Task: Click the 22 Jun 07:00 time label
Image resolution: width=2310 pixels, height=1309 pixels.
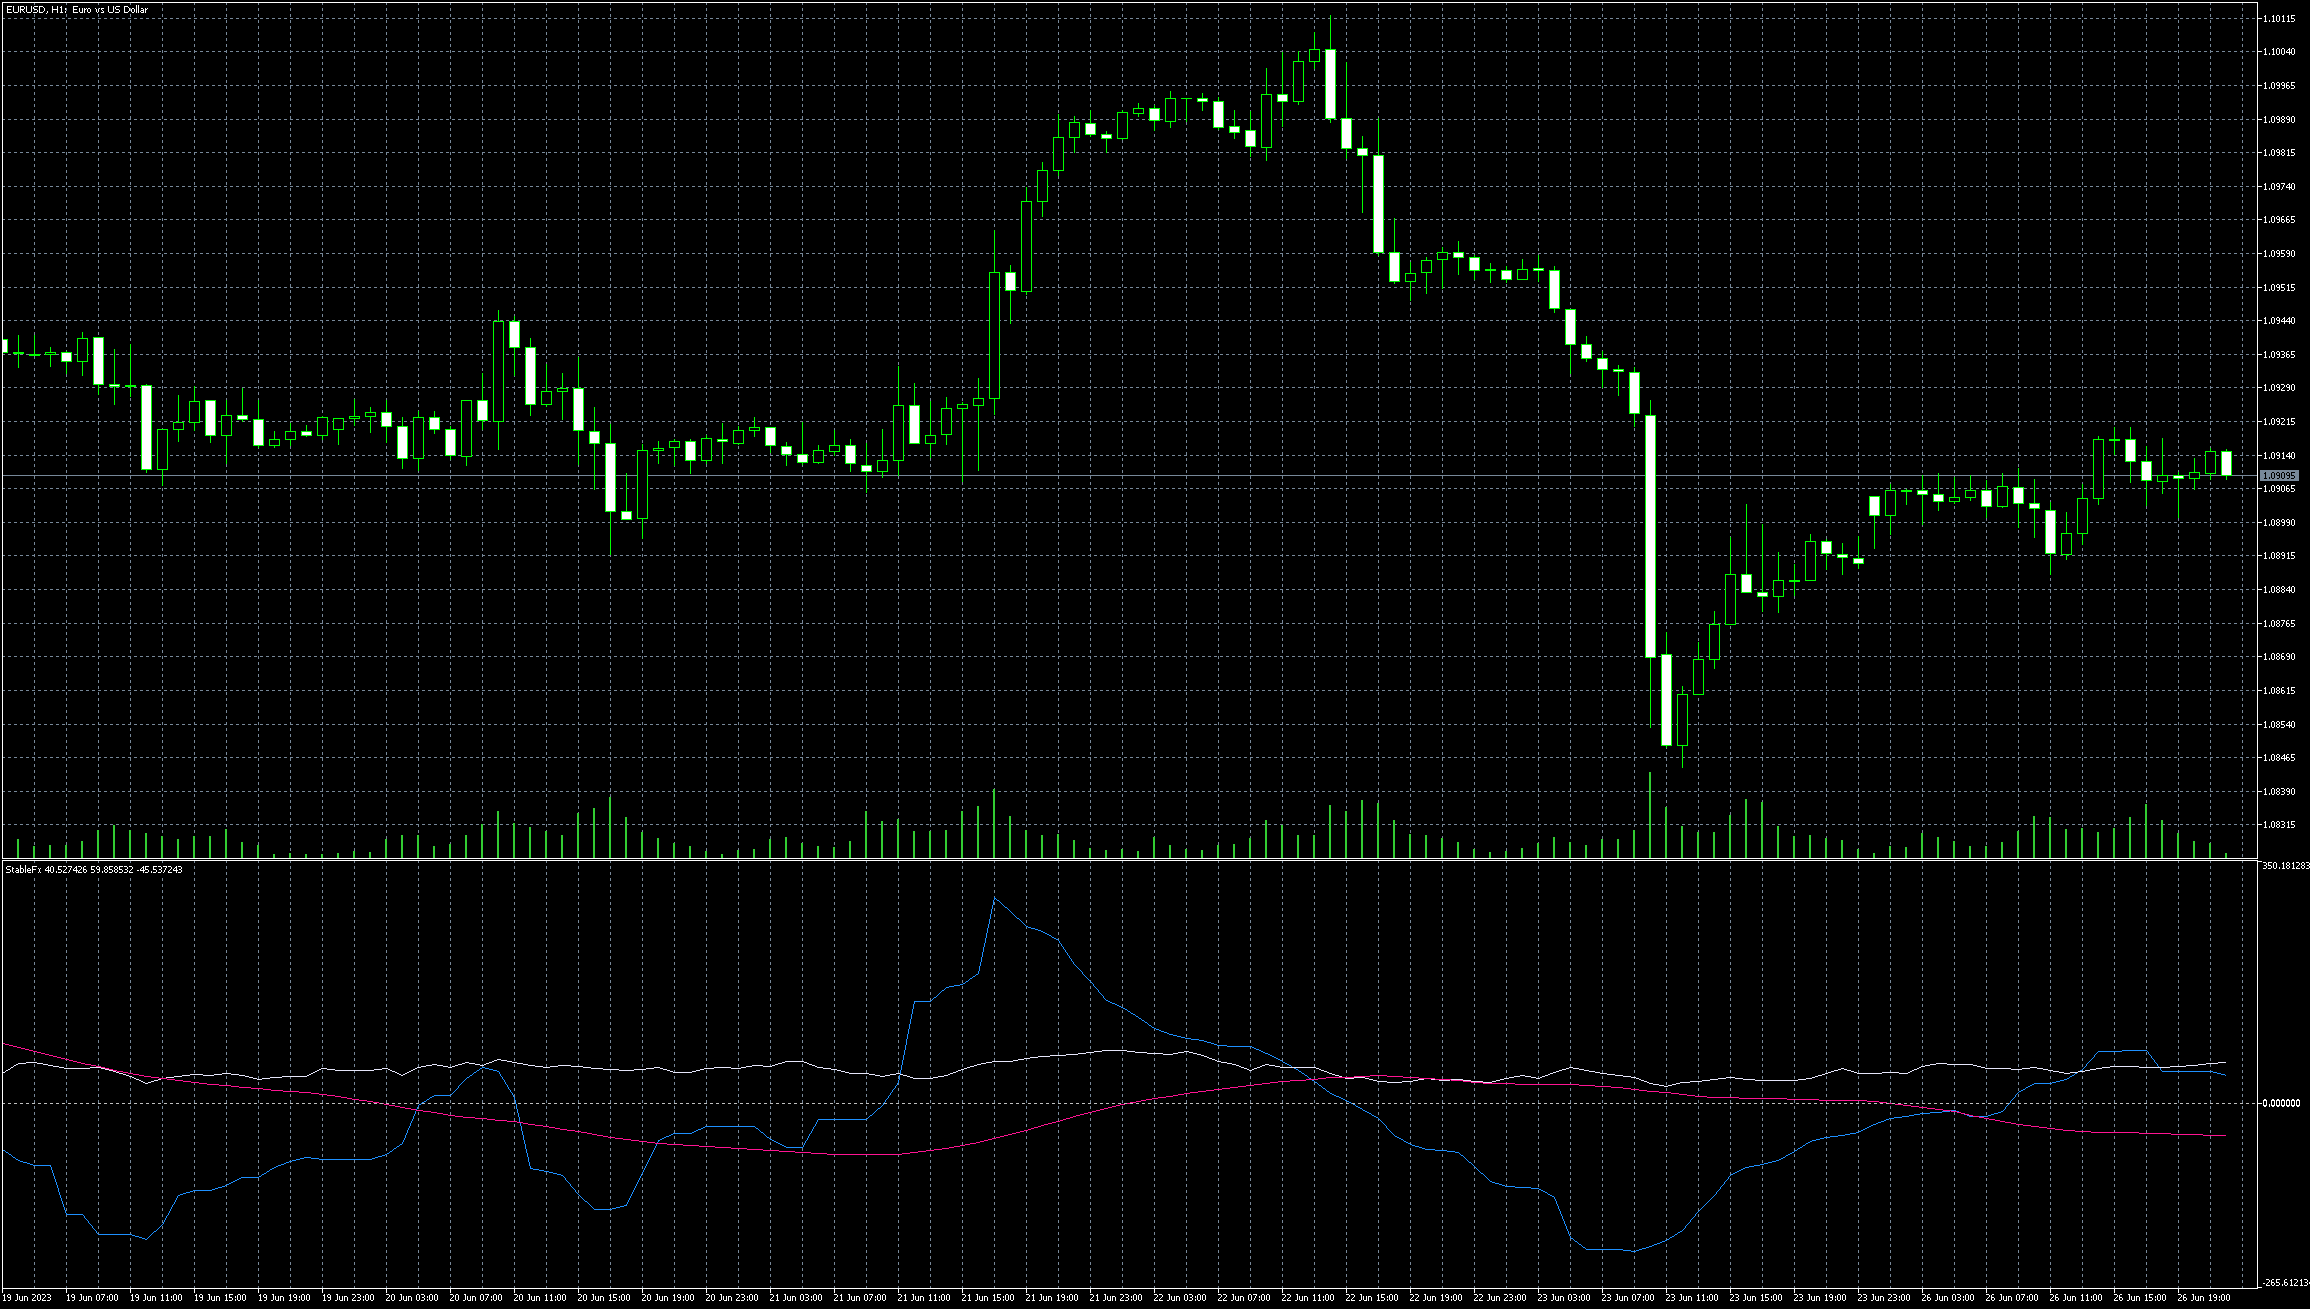Action: tap(1244, 1298)
